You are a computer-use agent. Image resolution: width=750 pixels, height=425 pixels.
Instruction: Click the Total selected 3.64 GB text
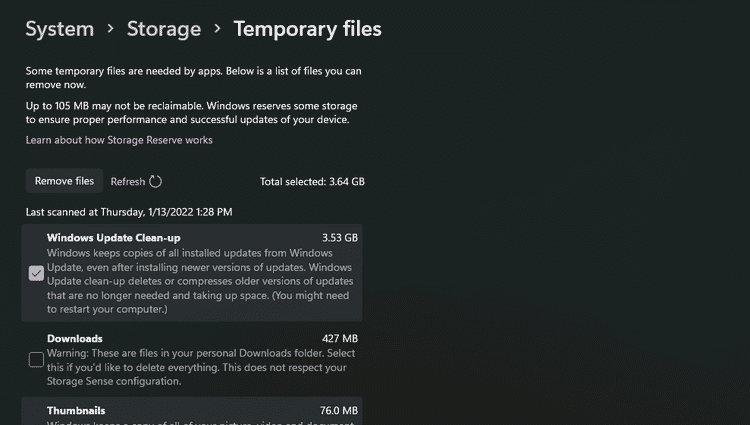point(312,182)
